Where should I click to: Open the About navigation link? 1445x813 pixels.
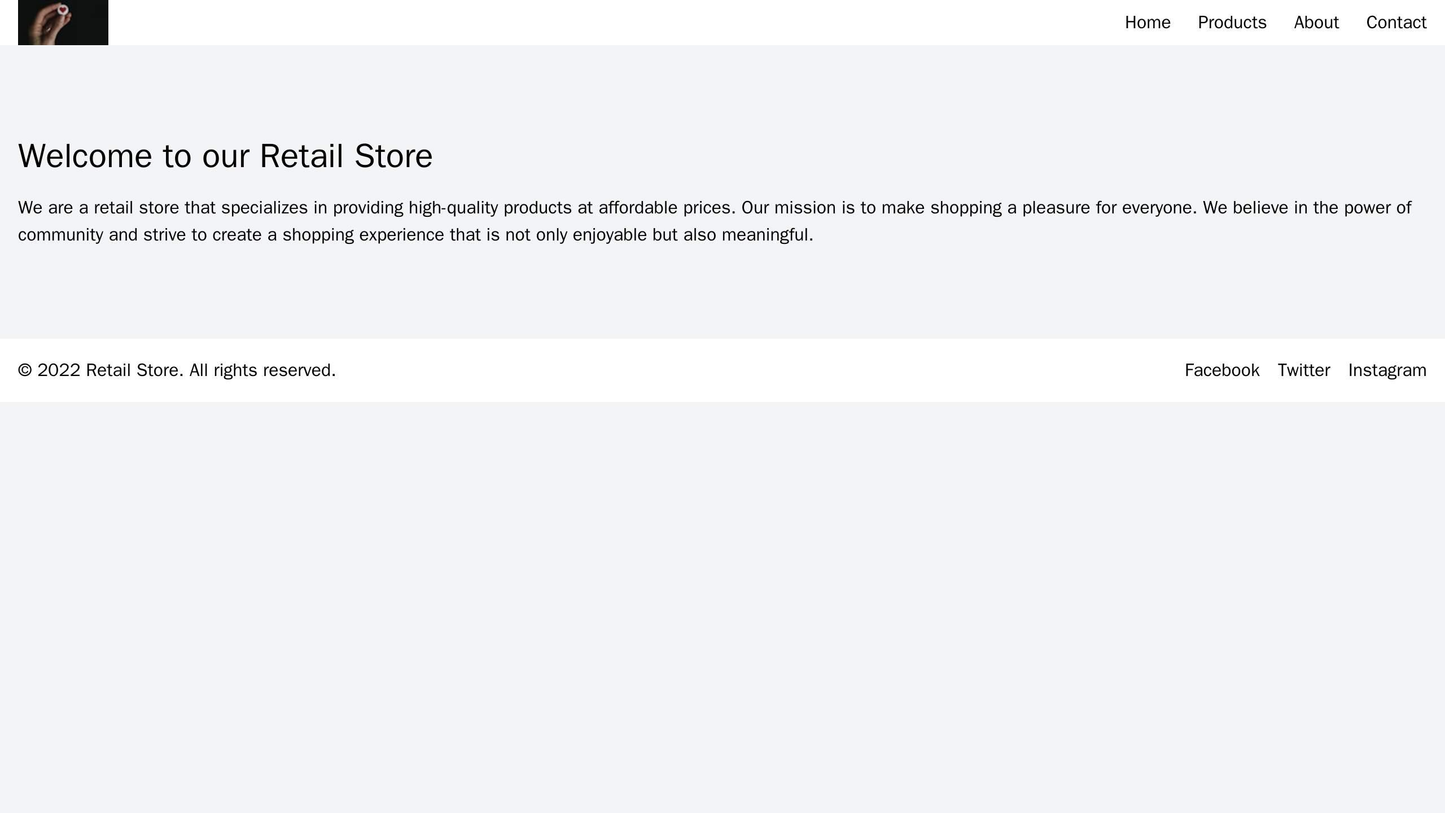(1315, 22)
